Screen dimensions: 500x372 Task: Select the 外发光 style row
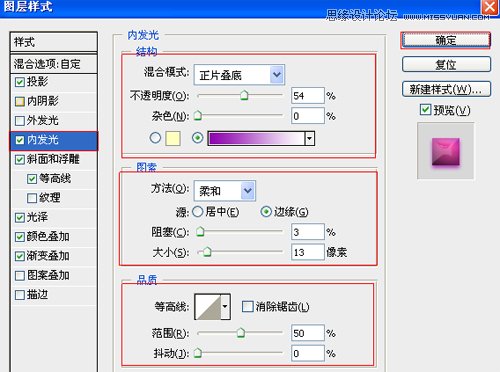(x=54, y=121)
